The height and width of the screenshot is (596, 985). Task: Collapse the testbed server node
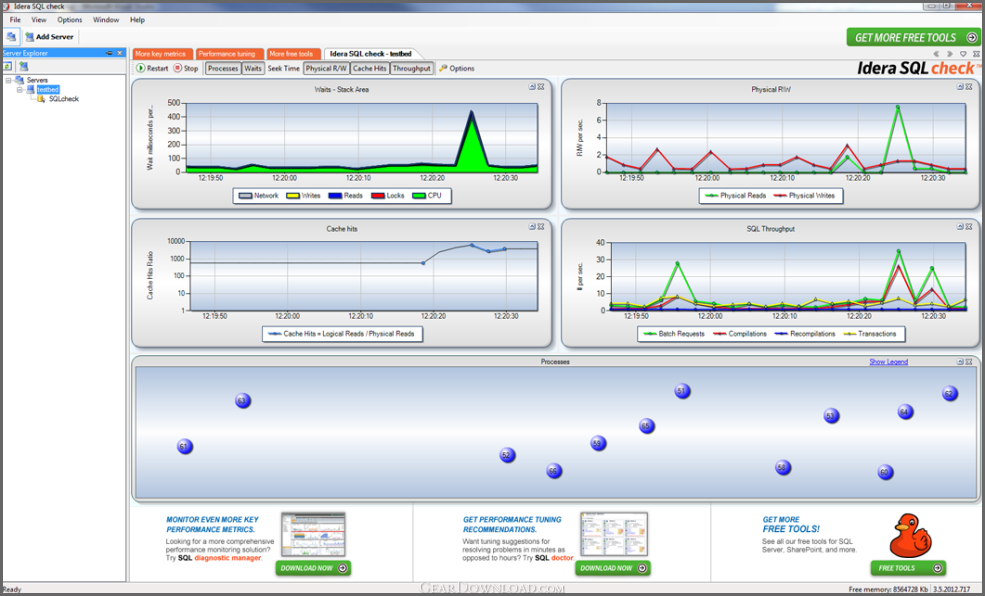click(x=19, y=90)
